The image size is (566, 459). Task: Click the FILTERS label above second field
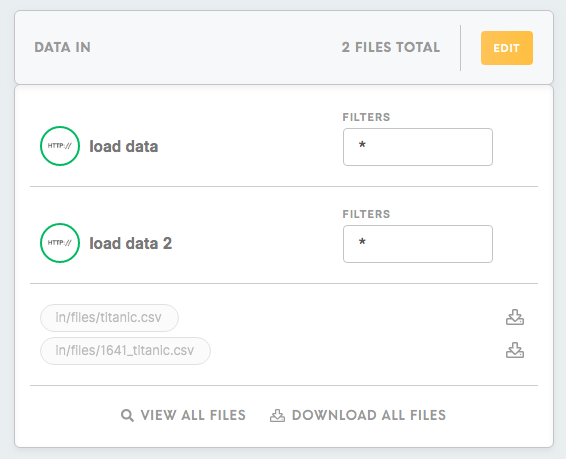point(366,214)
